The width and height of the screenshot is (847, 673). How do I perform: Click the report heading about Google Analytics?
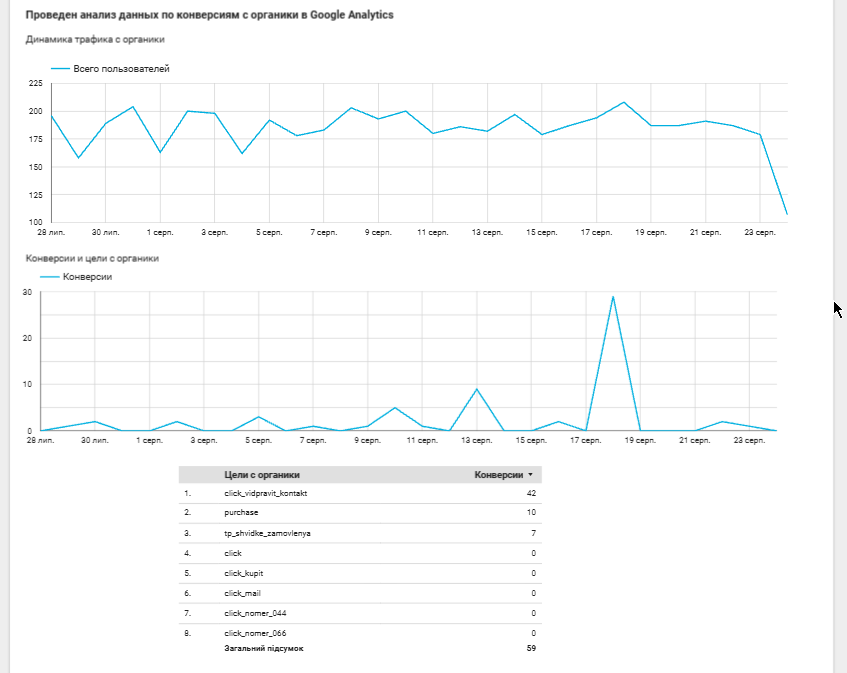point(210,15)
